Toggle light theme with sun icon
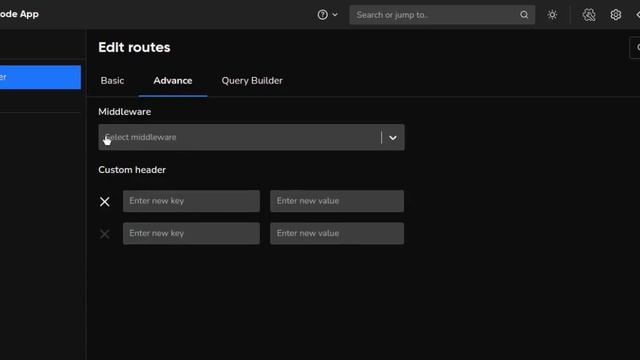Viewport: 640px width, 360px height. [552, 15]
